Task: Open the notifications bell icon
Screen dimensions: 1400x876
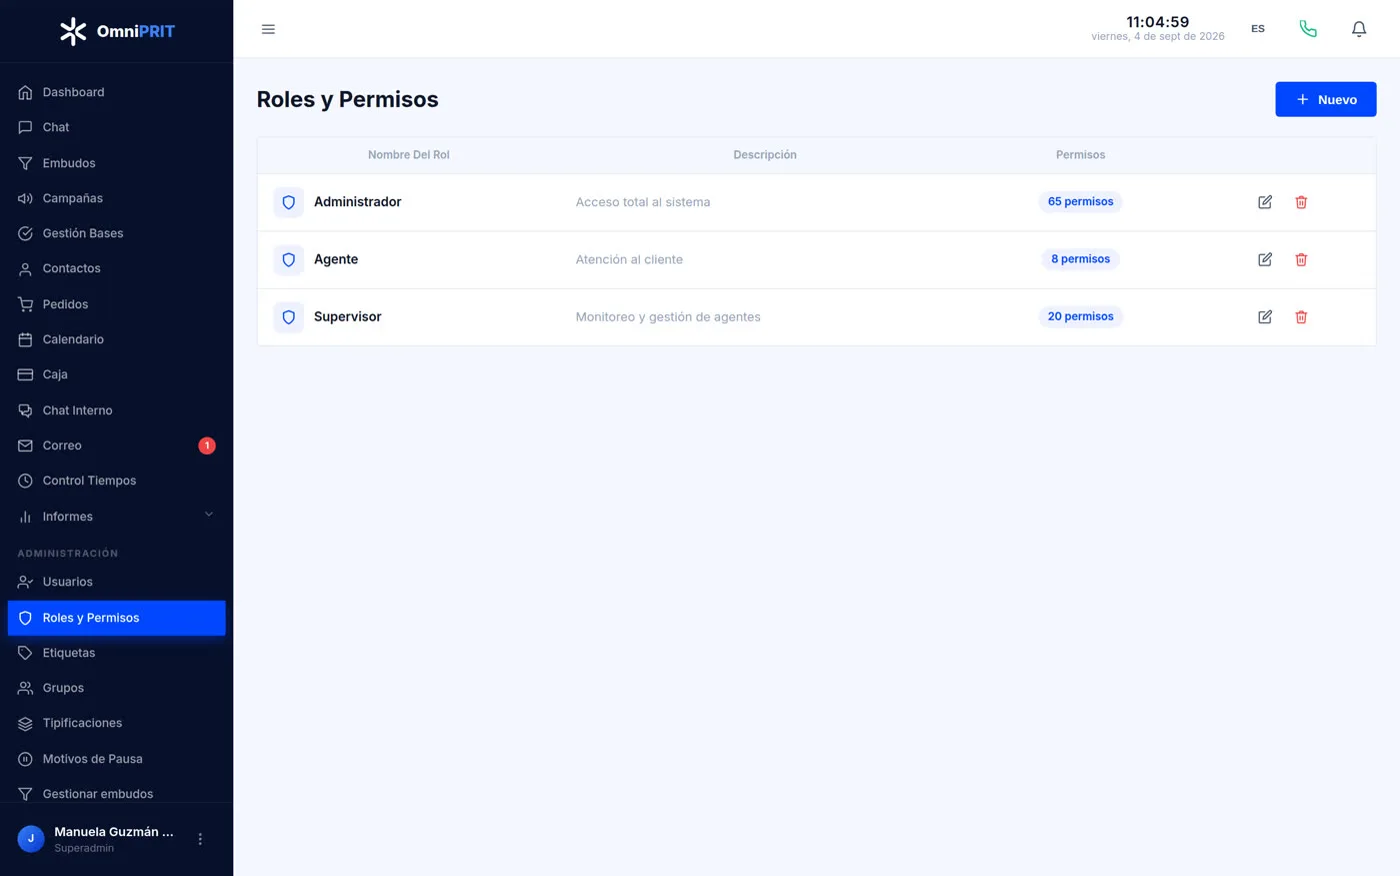Action: click(x=1359, y=29)
